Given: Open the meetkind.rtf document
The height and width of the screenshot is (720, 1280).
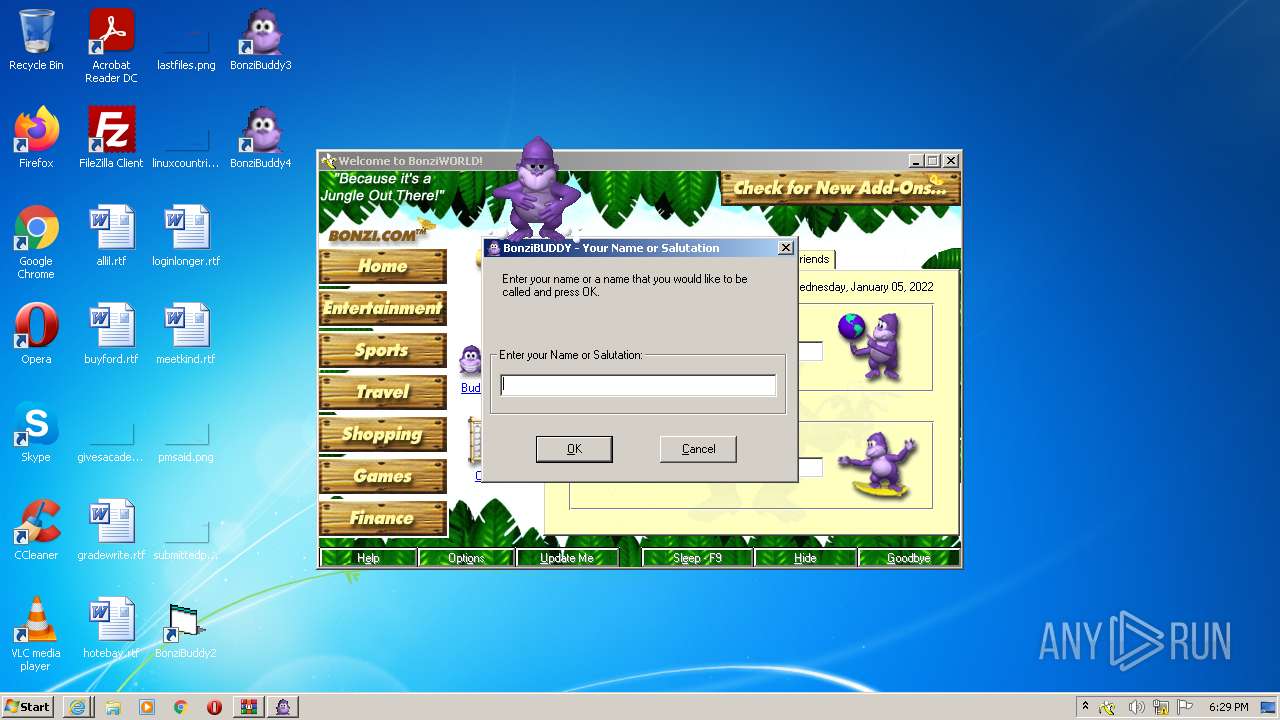Looking at the screenshot, I should [186, 334].
